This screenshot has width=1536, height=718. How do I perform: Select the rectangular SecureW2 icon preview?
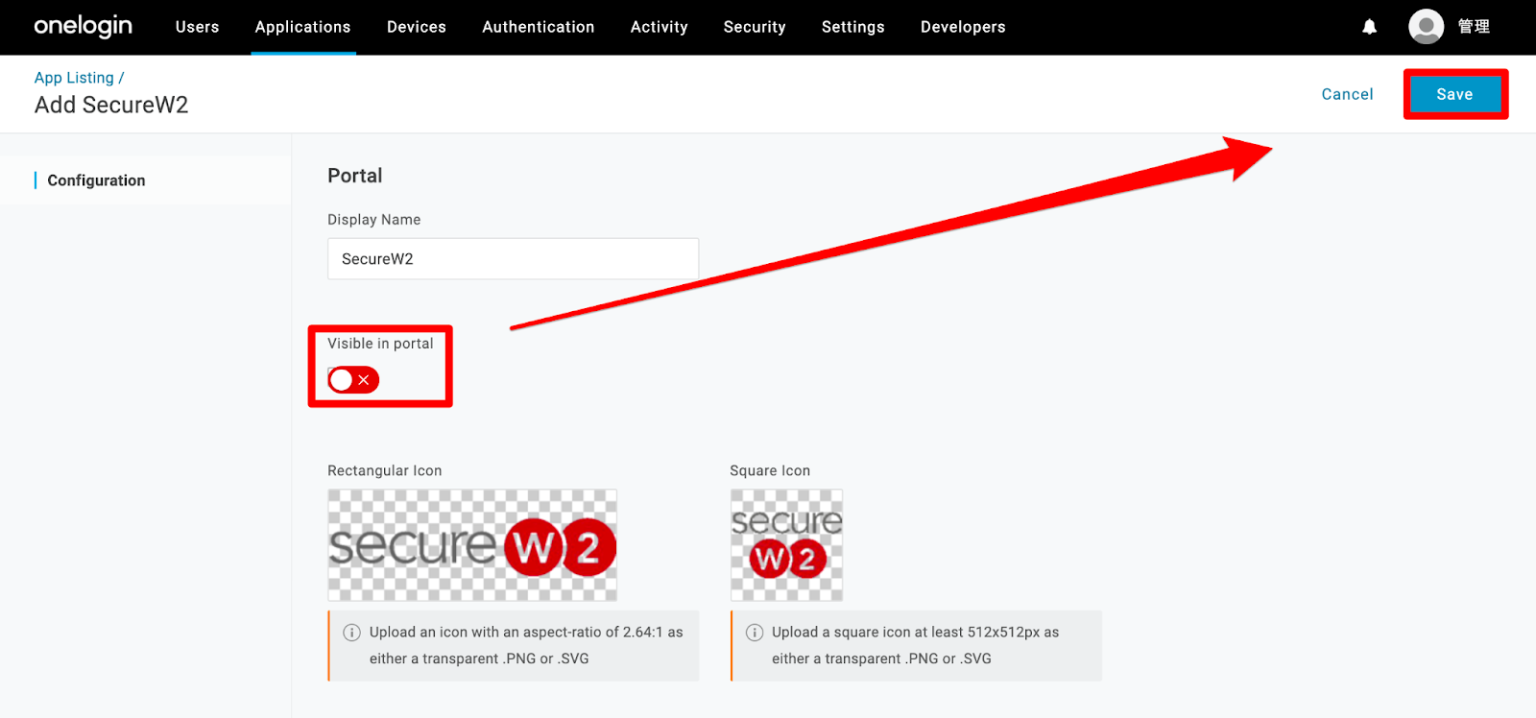coord(472,545)
